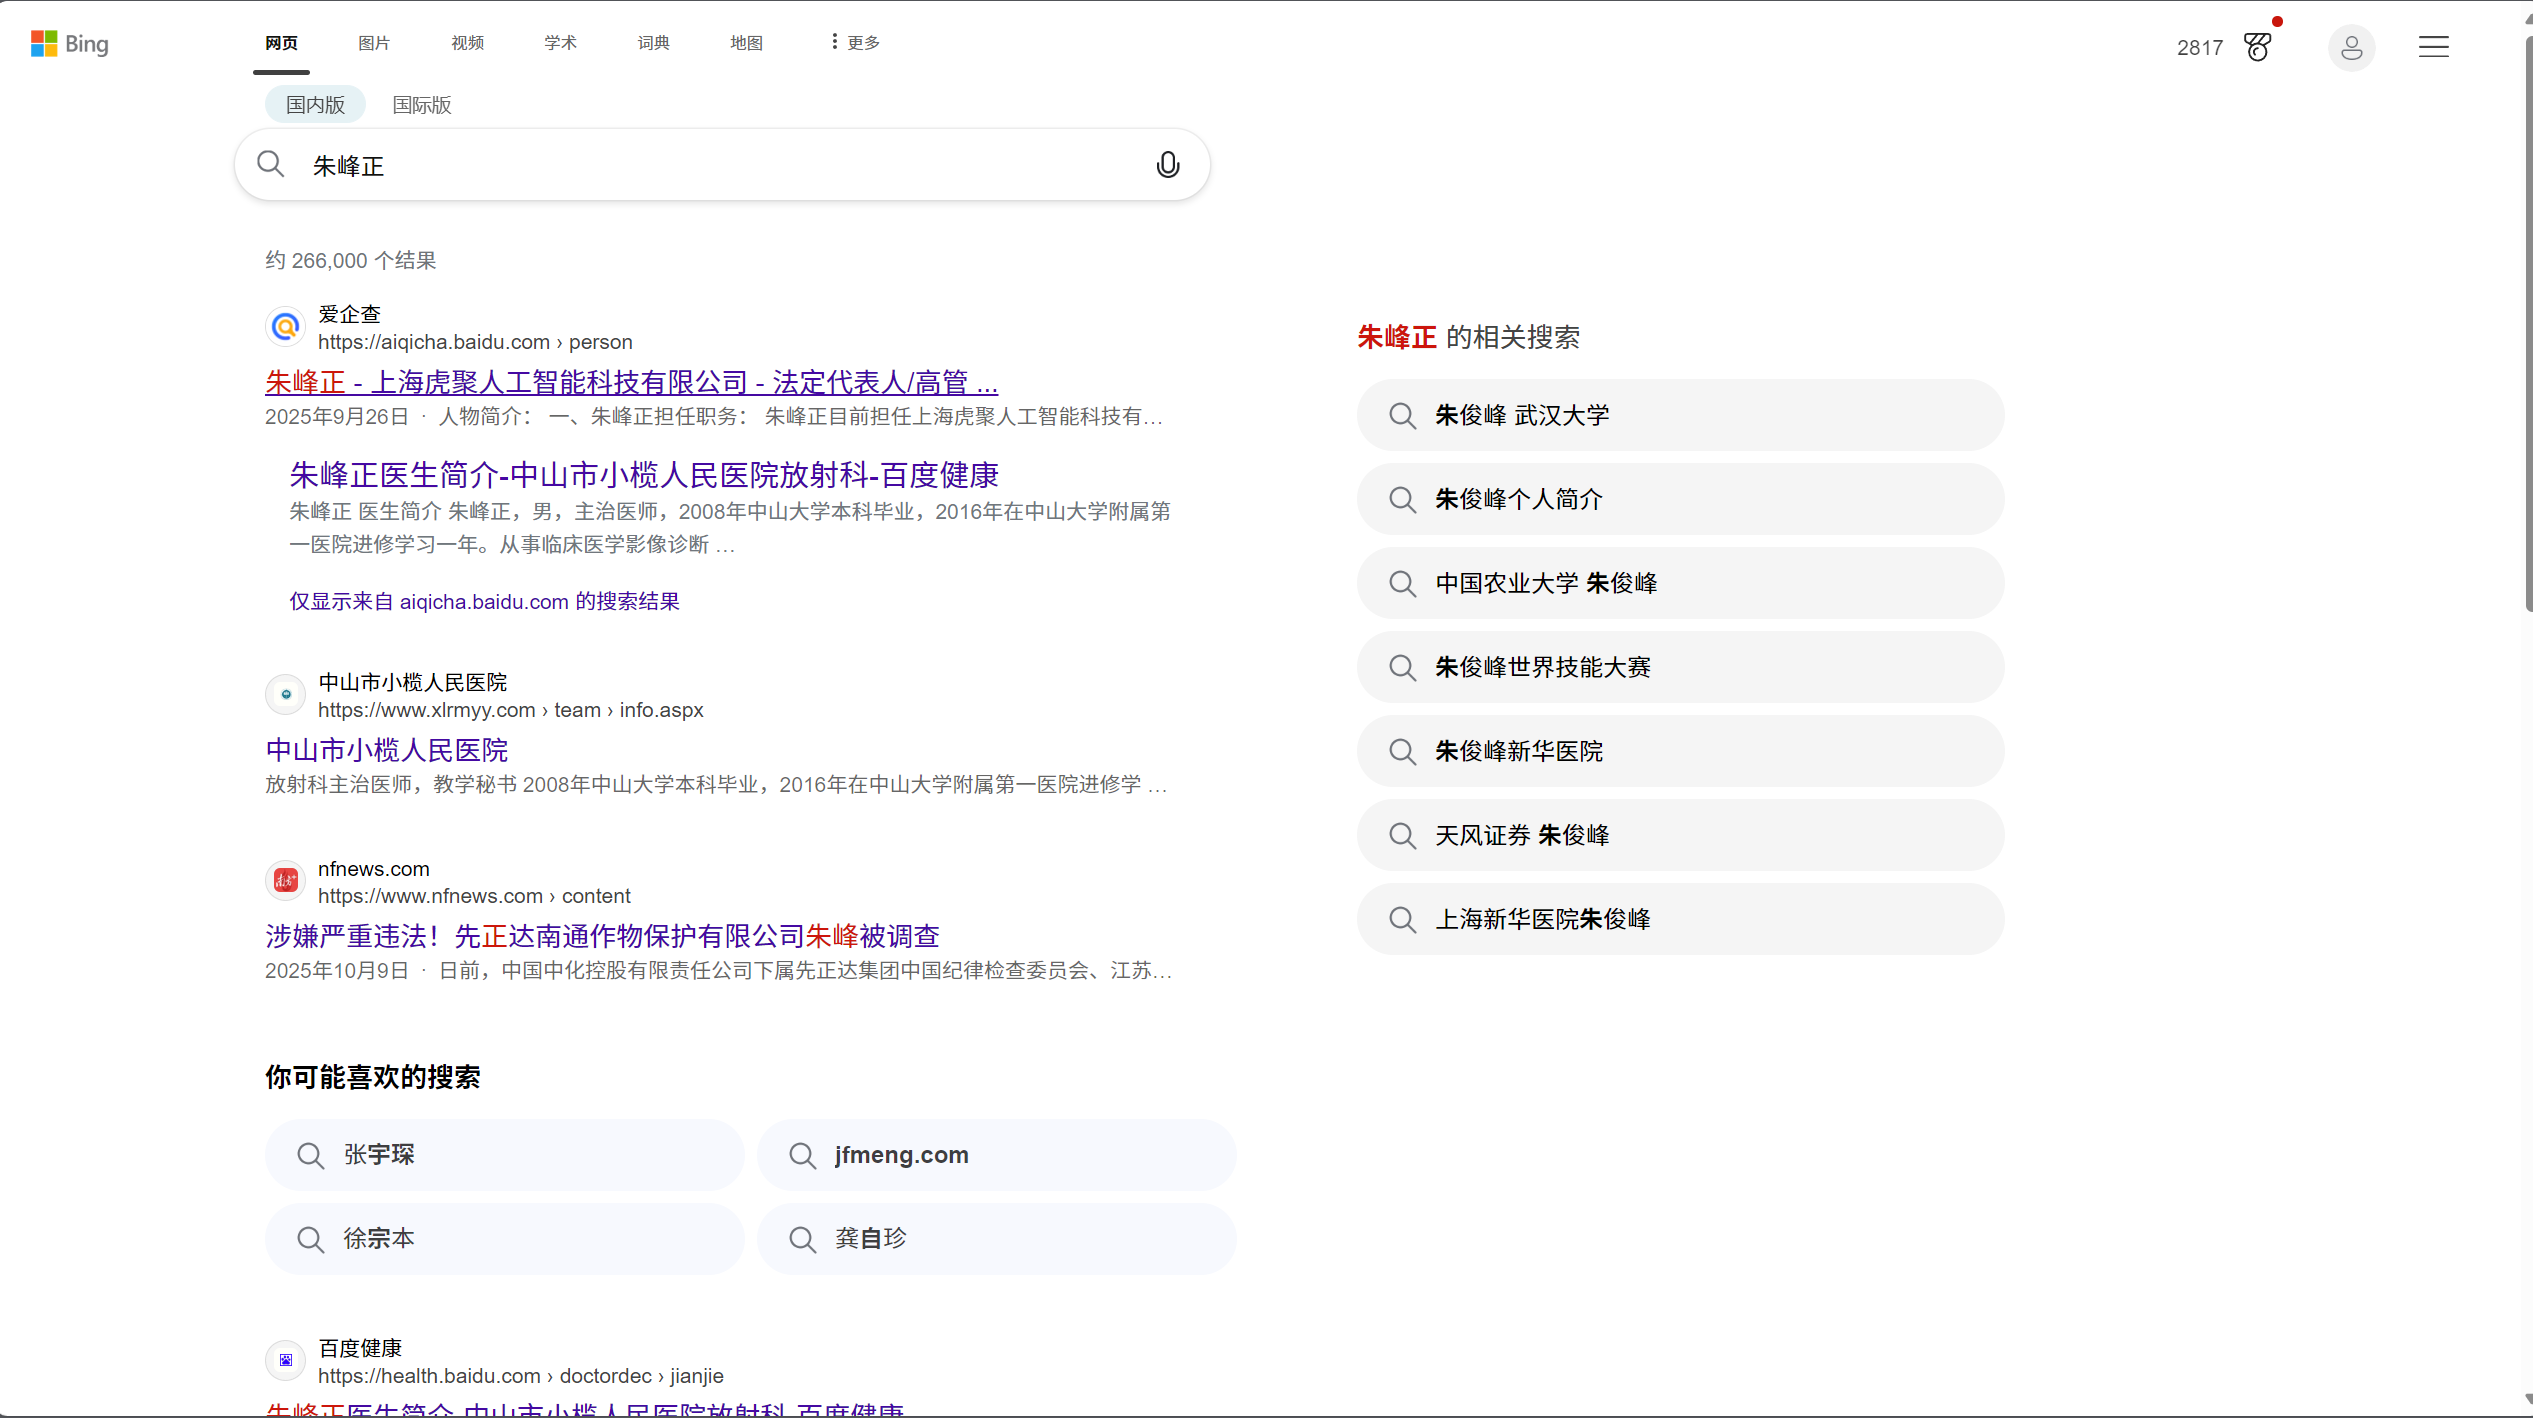Click the 中山市小榄人民医院 site favicon
The image size is (2533, 1418).
285,694
